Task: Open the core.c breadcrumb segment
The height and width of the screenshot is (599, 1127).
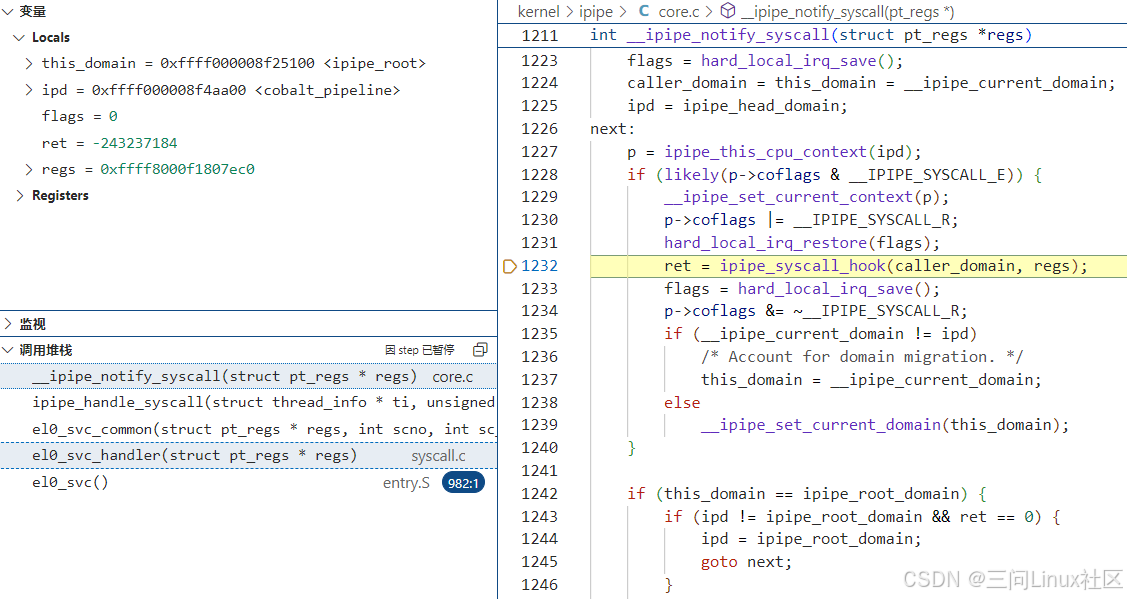Action: [678, 12]
